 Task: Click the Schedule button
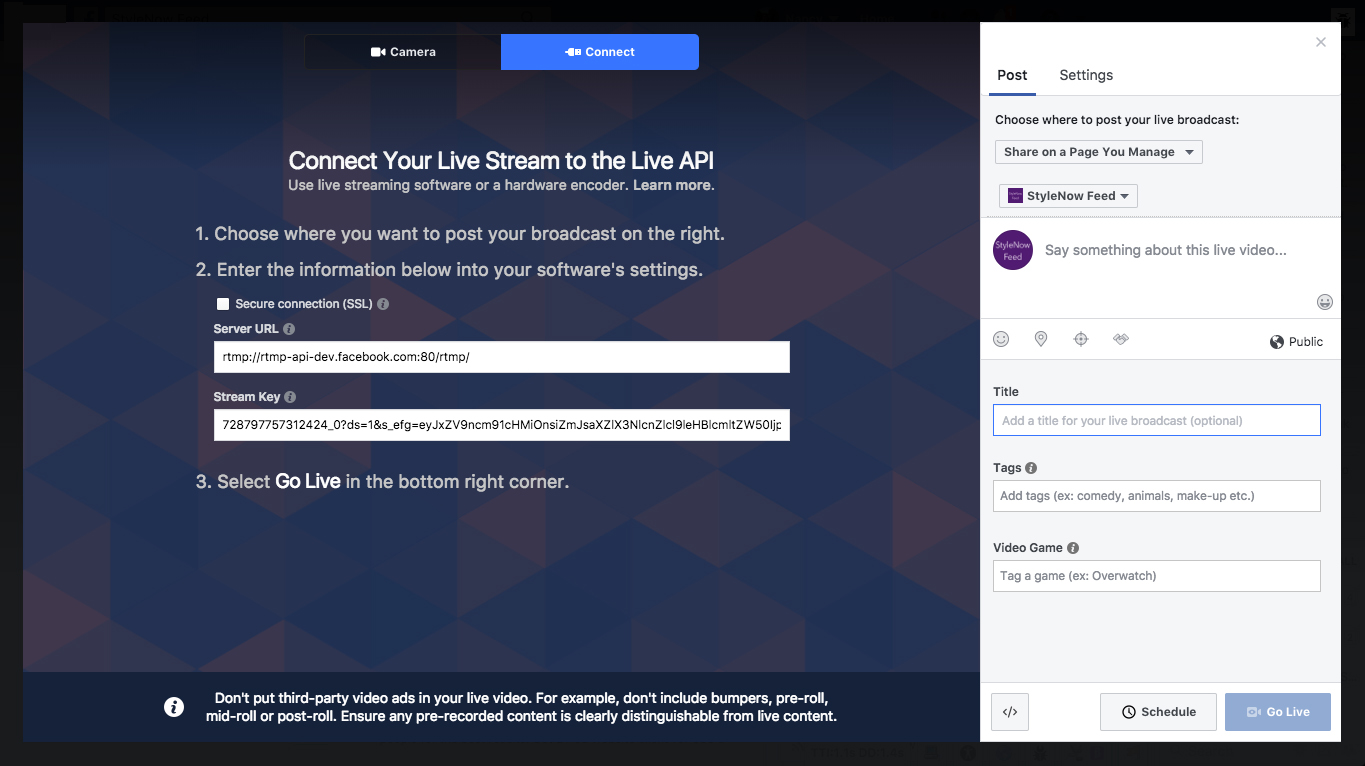click(x=1158, y=712)
